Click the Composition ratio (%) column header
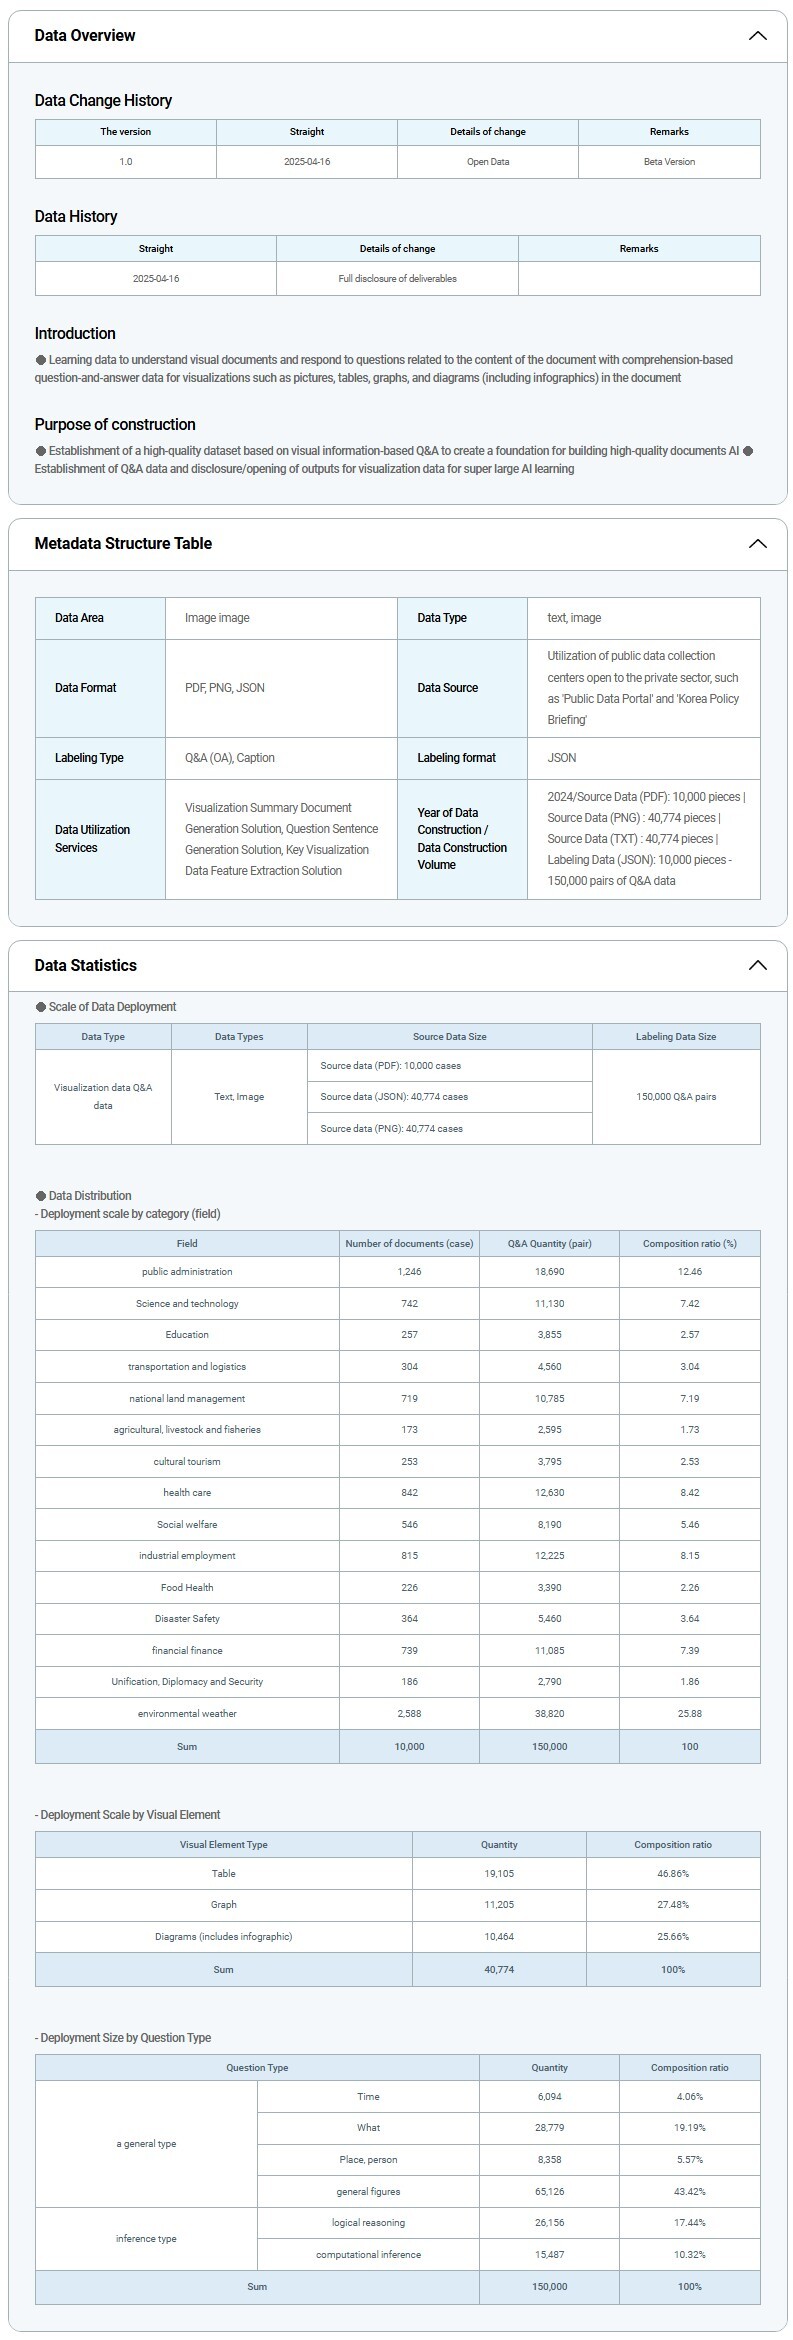 click(689, 1244)
